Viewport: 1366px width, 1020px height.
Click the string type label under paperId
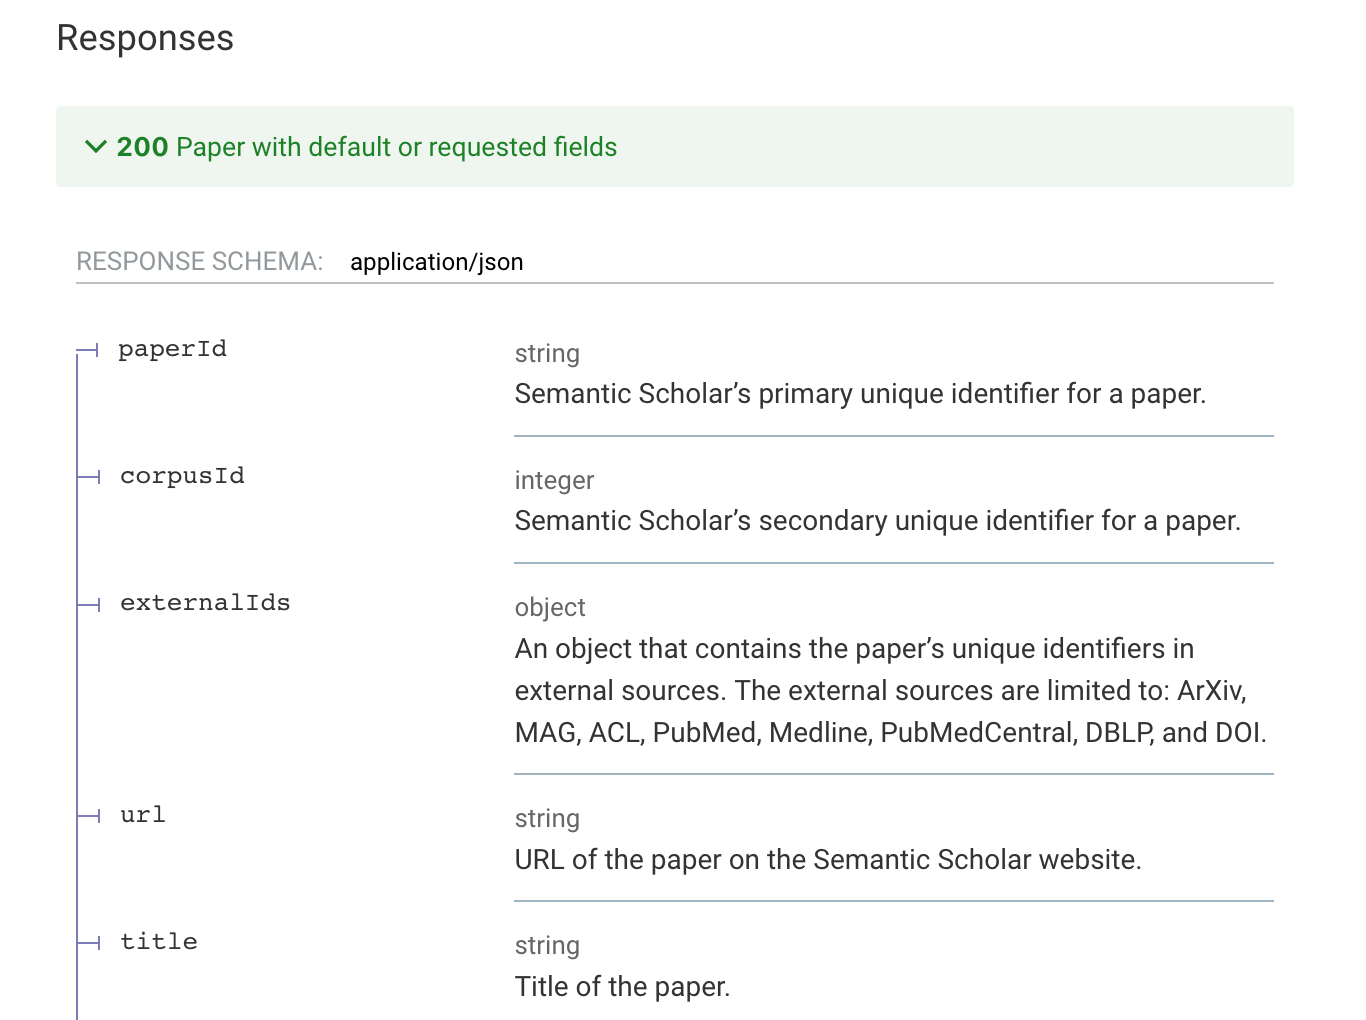pyautogui.click(x=547, y=353)
